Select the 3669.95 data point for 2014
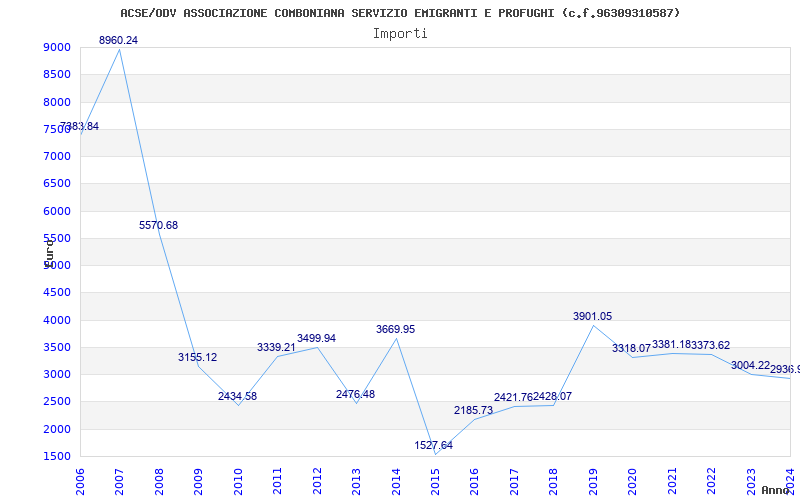The width and height of the screenshot is (800, 500). pyautogui.click(x=396, y=338)
